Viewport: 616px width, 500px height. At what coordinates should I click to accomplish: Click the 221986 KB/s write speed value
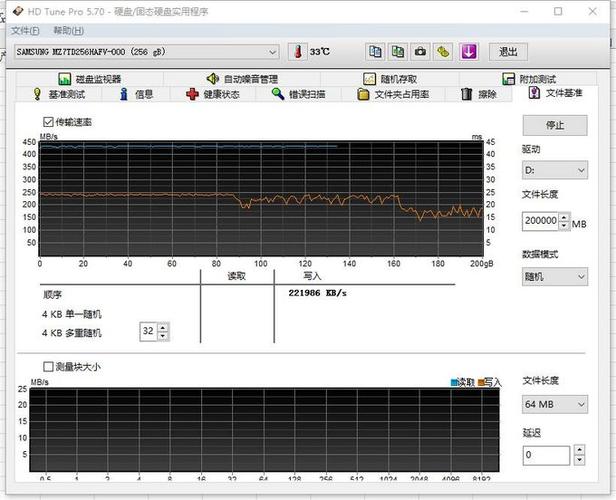point(317,293)
